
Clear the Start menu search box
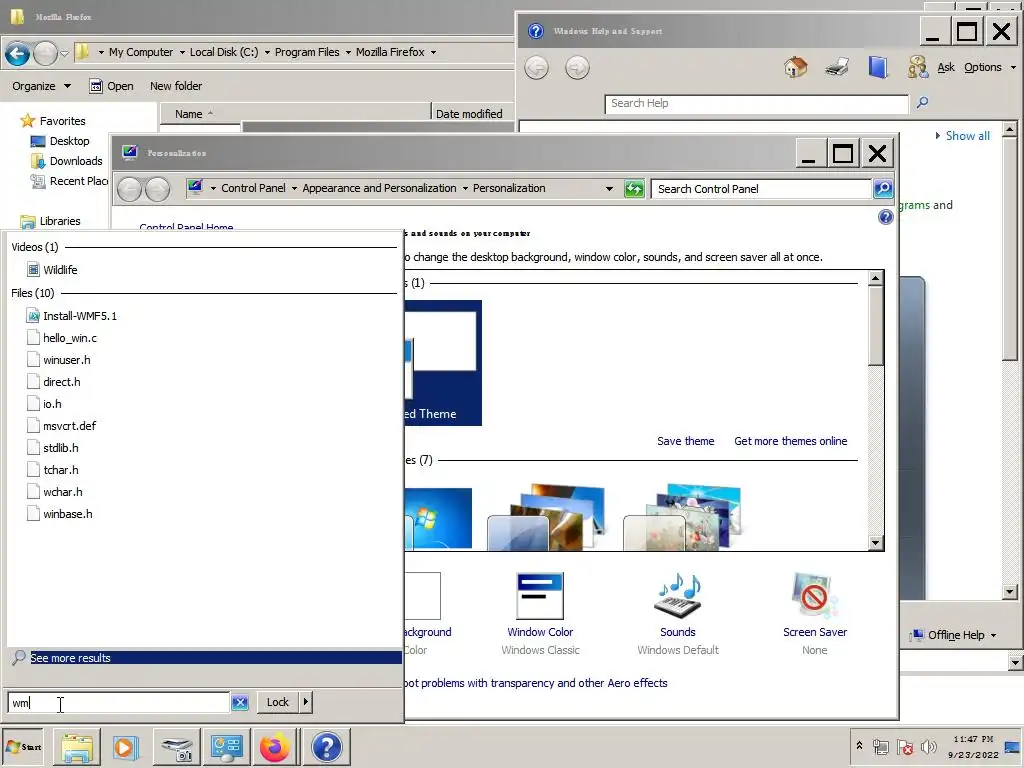click(x=240, y=703)
